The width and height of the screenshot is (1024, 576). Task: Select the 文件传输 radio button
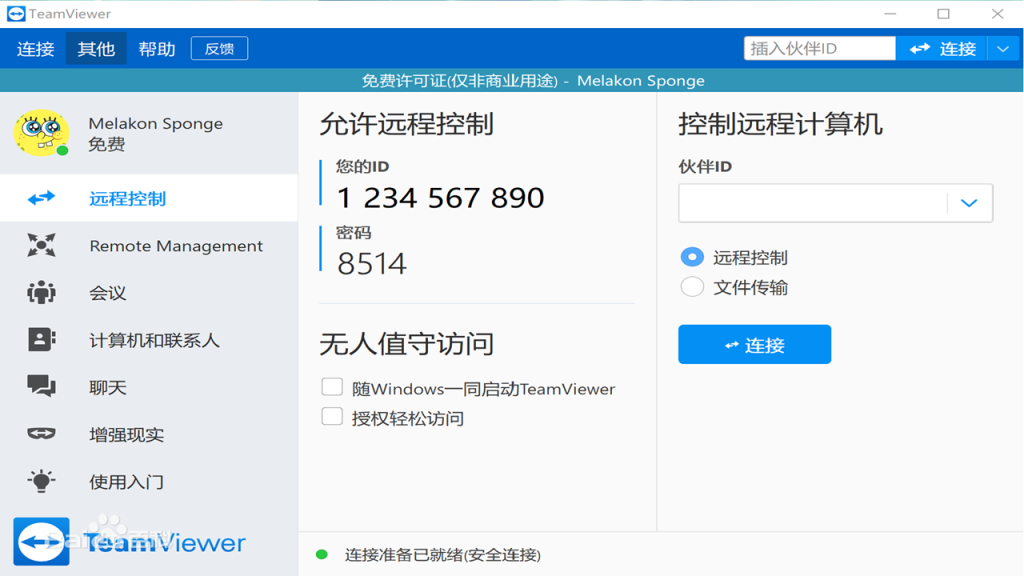point(692,287)
